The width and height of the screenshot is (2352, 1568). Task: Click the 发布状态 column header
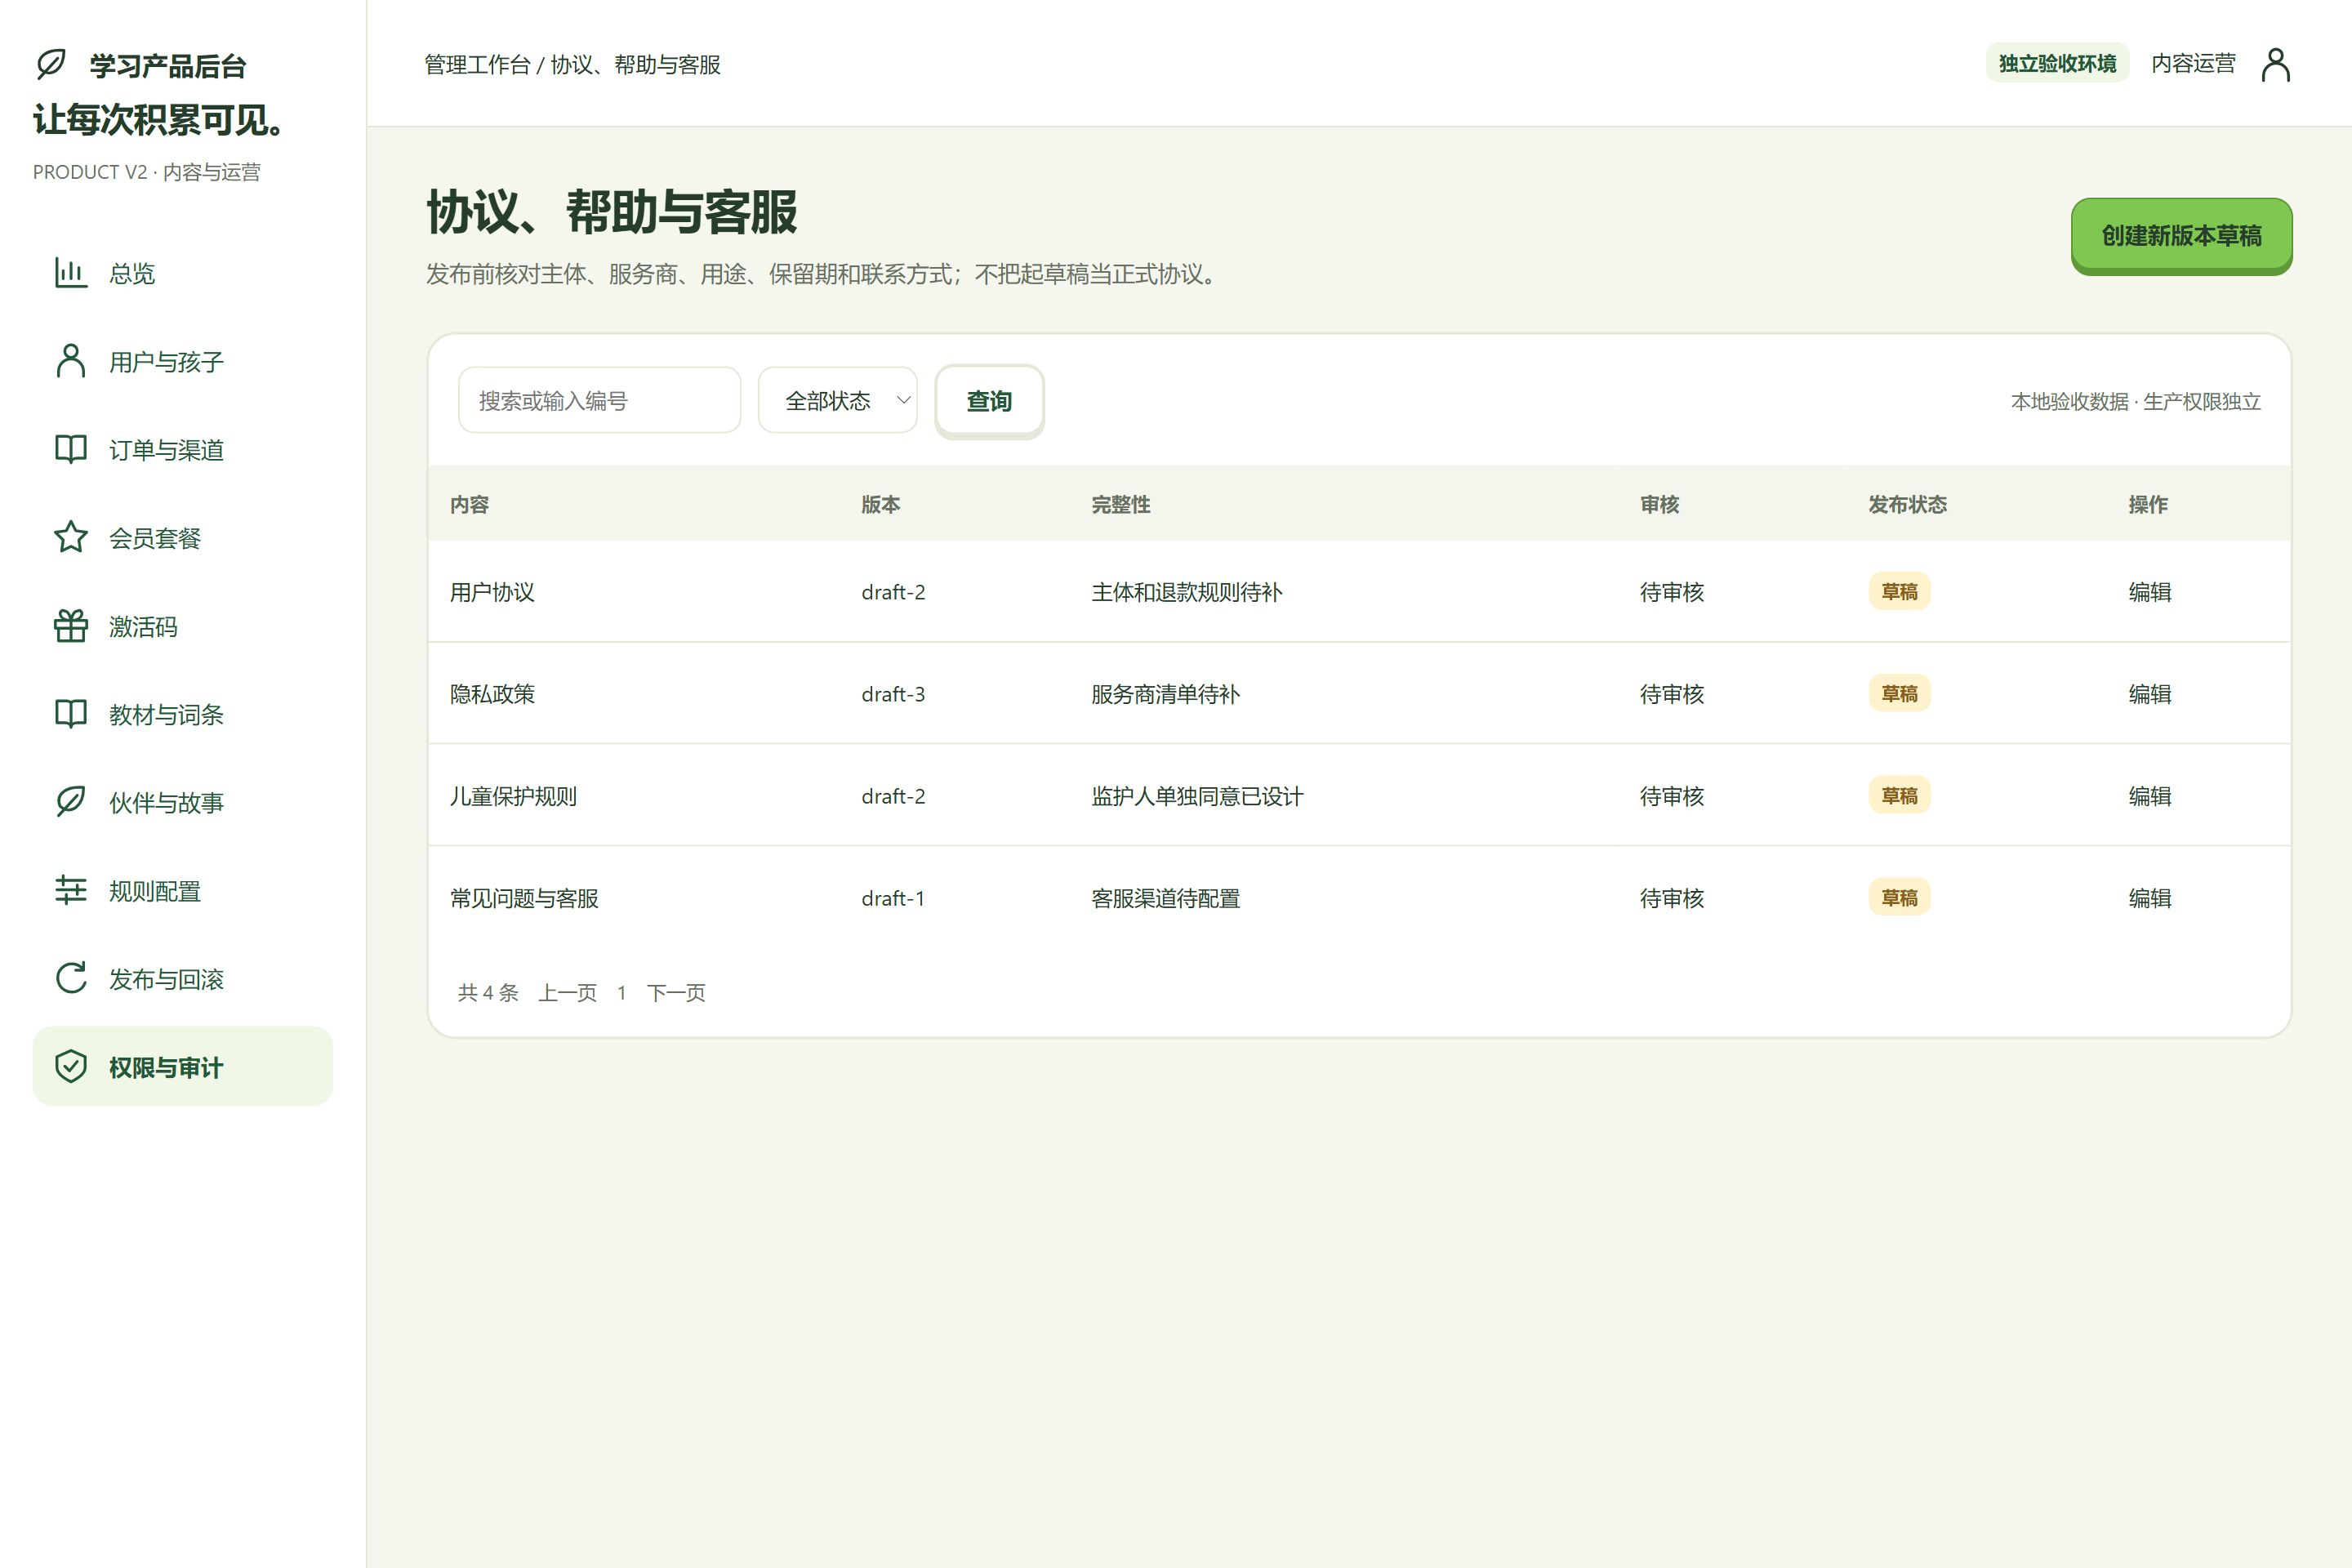click(x=1907, y=504)
